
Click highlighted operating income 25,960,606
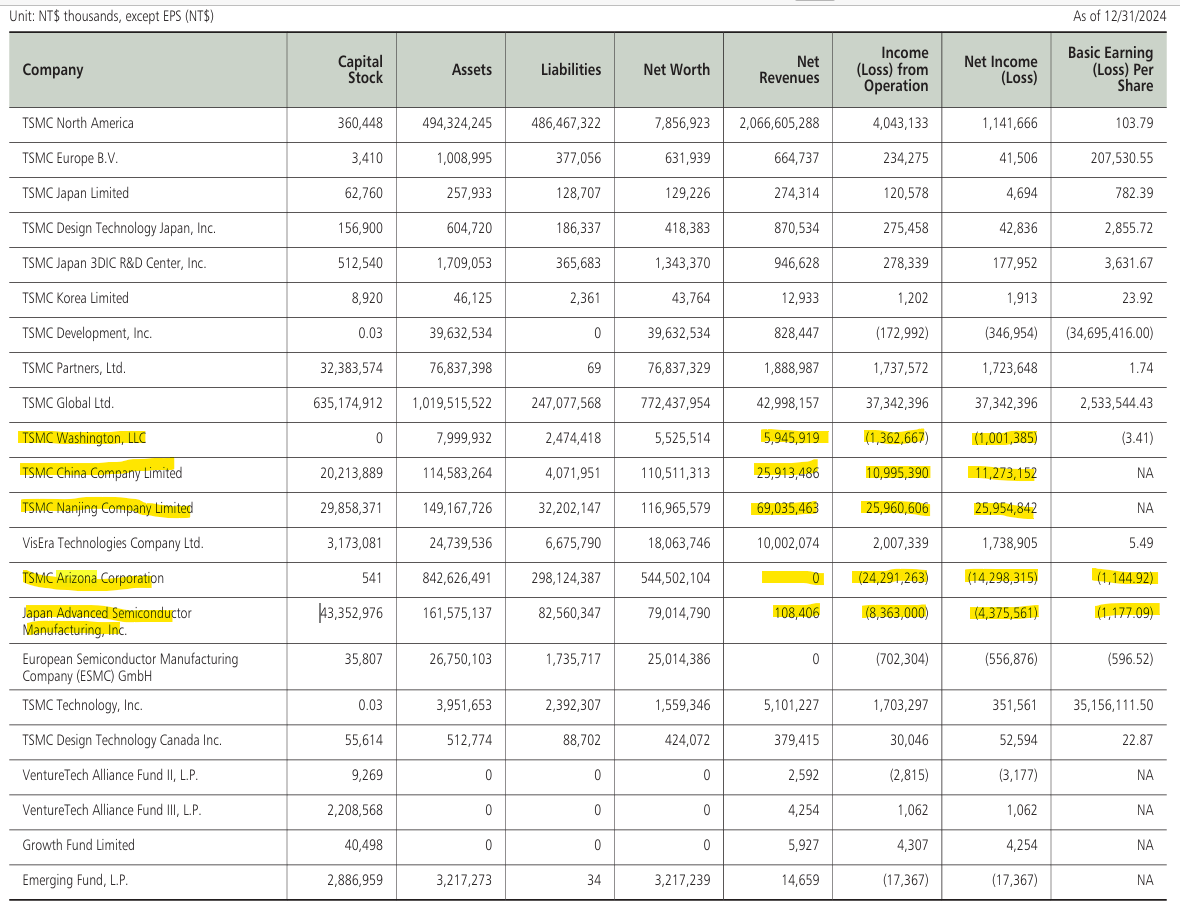click(x=897, y=509)
